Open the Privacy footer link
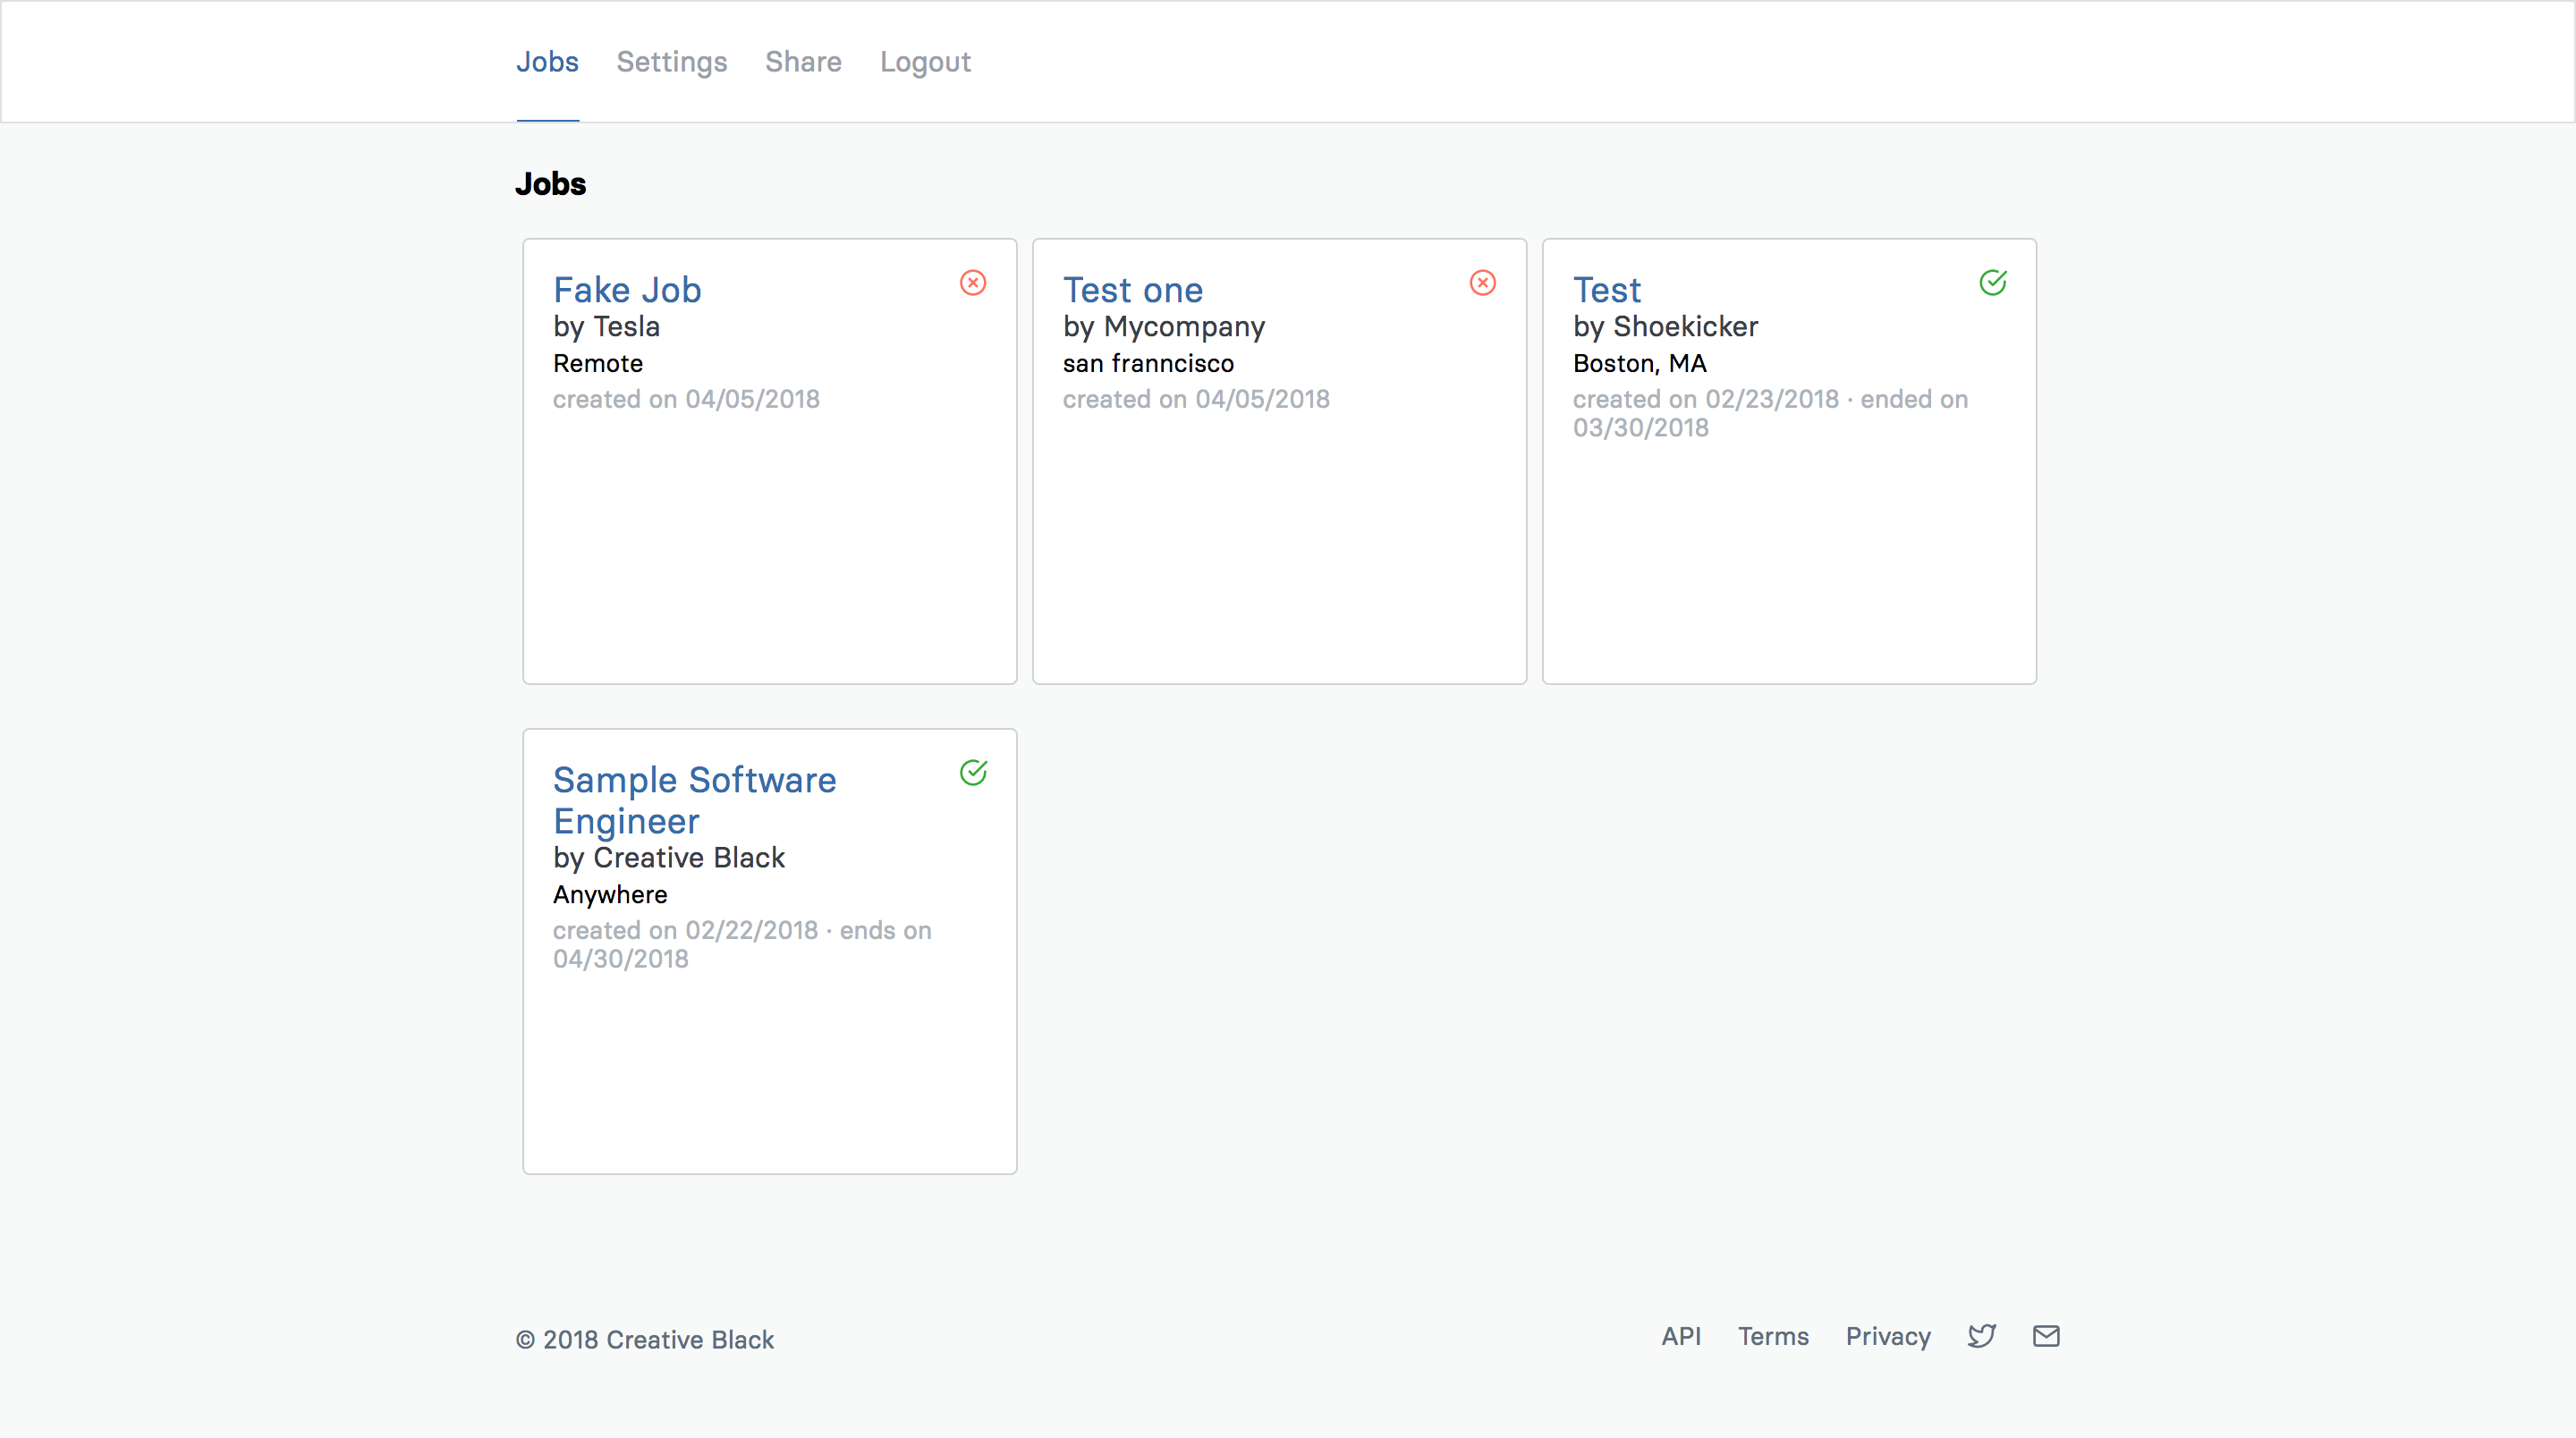Image resolution: width=2576 pixels, height=1438 pixels. [x=1888, y=1337]
